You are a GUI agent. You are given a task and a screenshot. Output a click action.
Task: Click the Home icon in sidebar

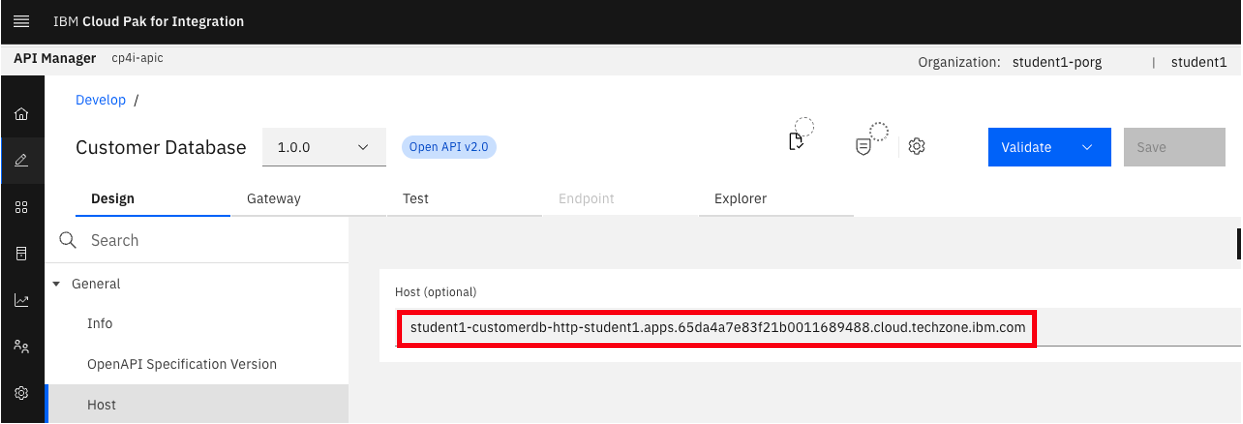coord(21,114)
